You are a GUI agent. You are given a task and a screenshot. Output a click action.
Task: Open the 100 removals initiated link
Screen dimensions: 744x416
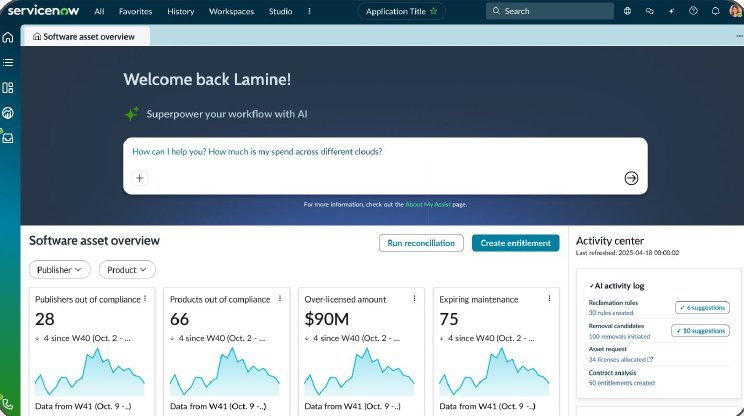pyautogui.click(x=619, y=336)
